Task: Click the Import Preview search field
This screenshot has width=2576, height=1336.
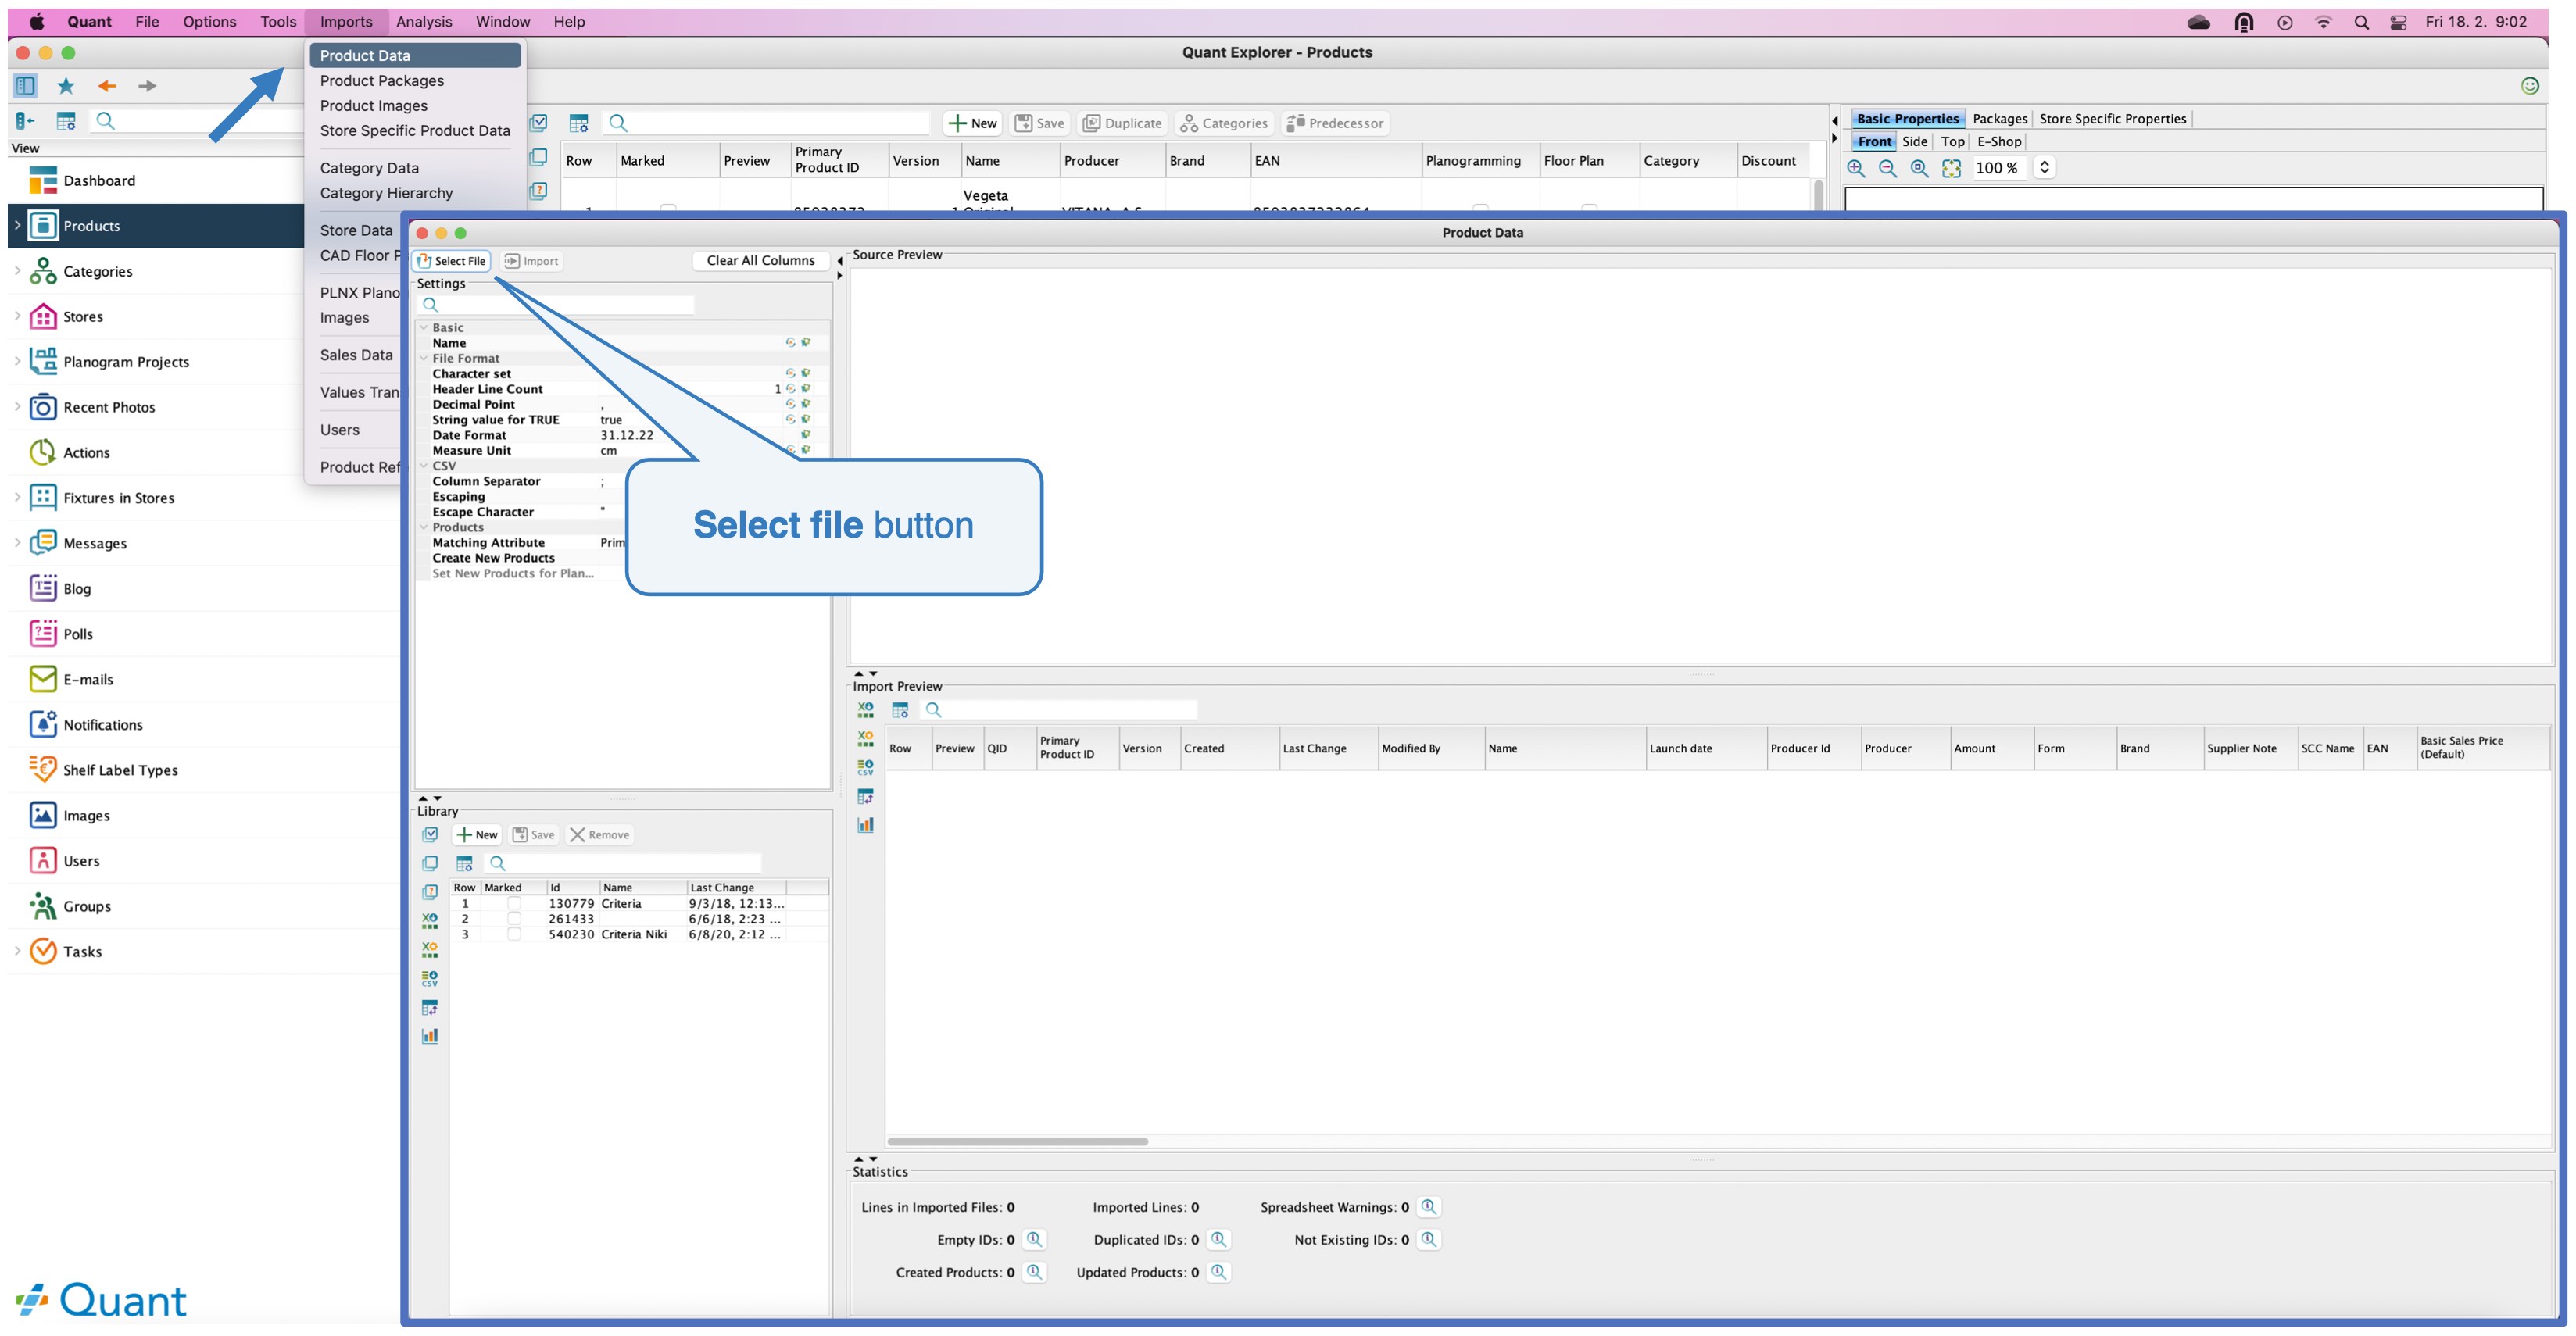Action: point(1060,709)
